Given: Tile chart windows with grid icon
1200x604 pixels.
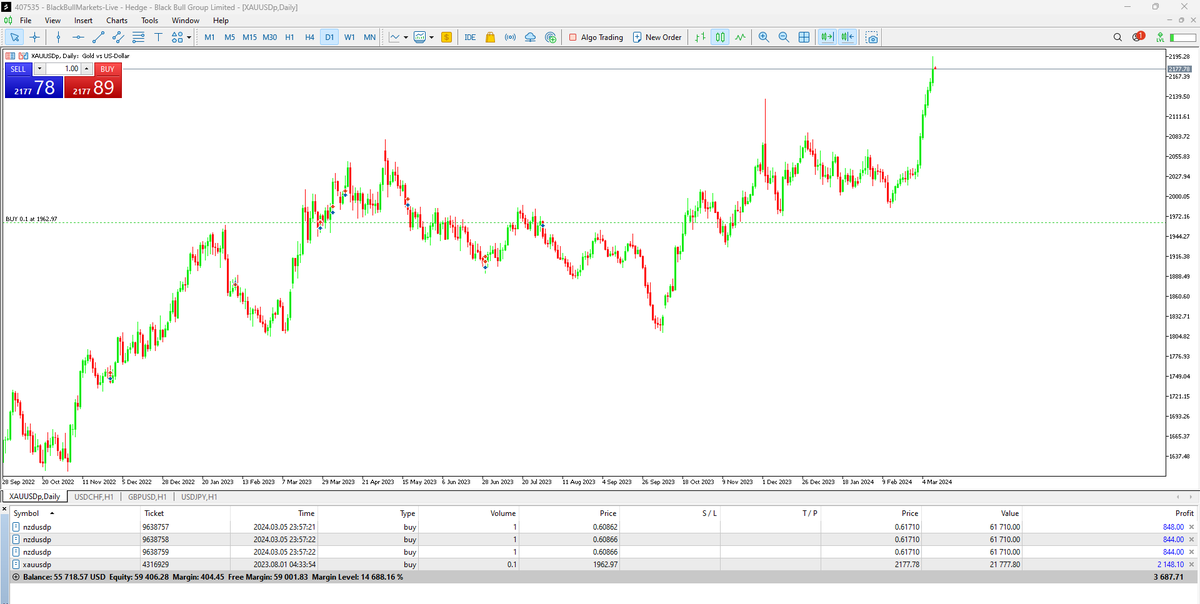Looking at the screenshot, I should 804,37.
